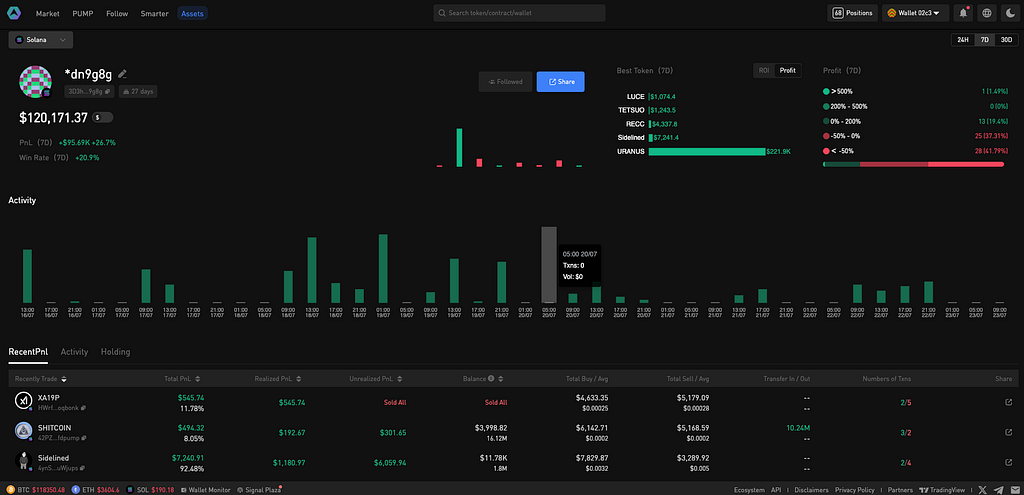Switch to the Holding tab
This screenshot has width=1024, height=495.
tap(115, 352)
